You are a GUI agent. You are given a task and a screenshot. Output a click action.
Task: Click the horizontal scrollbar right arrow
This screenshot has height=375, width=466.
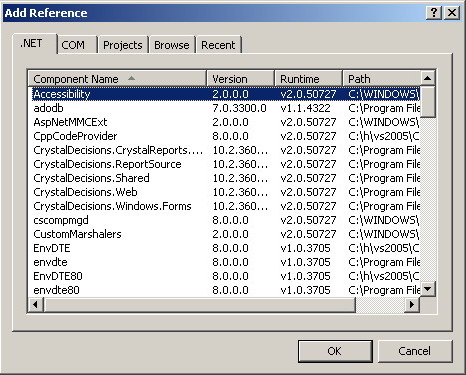tap(412, 304)
